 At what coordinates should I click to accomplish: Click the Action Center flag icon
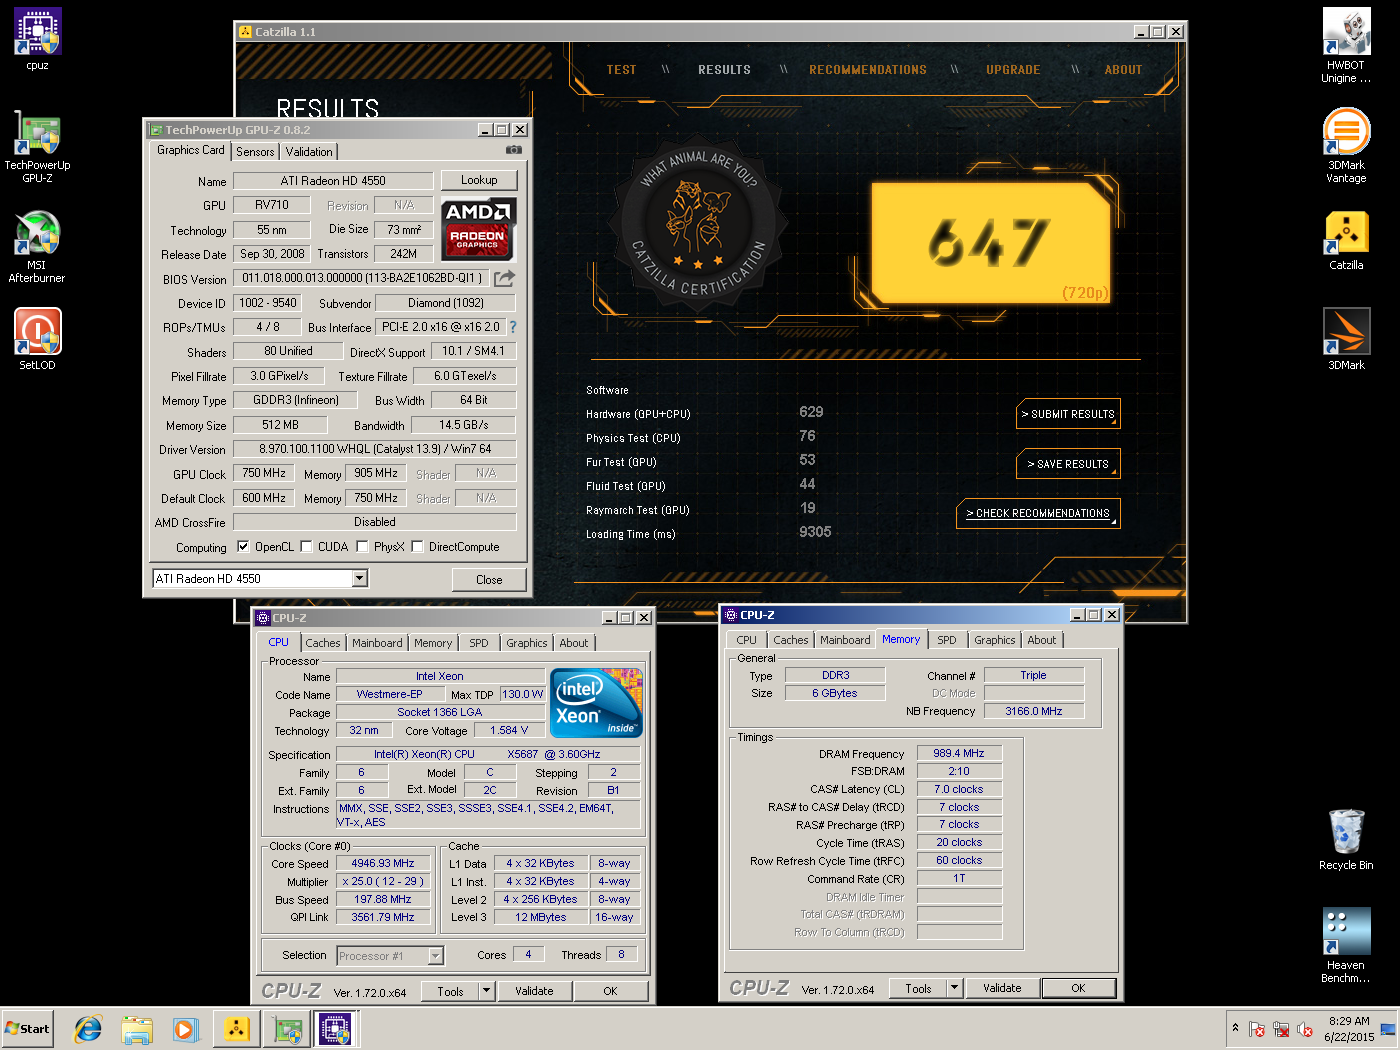[x=1257, y=1030]
